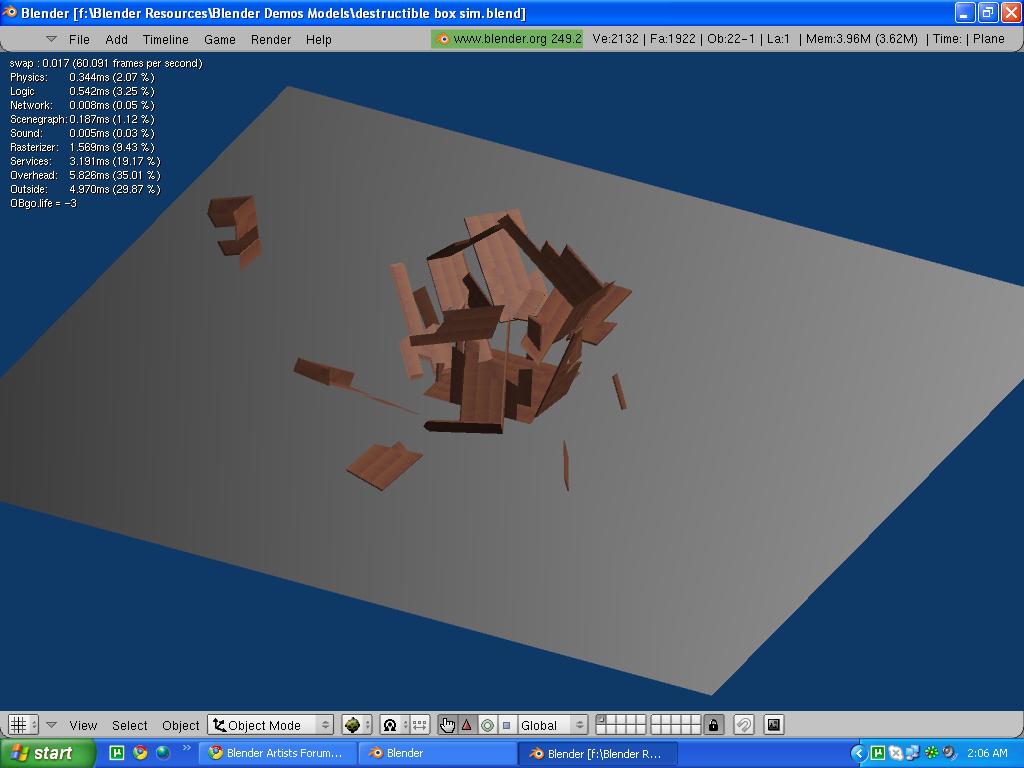Switch to plain Blender taskbar button
1024x768 pixels.
438,753
